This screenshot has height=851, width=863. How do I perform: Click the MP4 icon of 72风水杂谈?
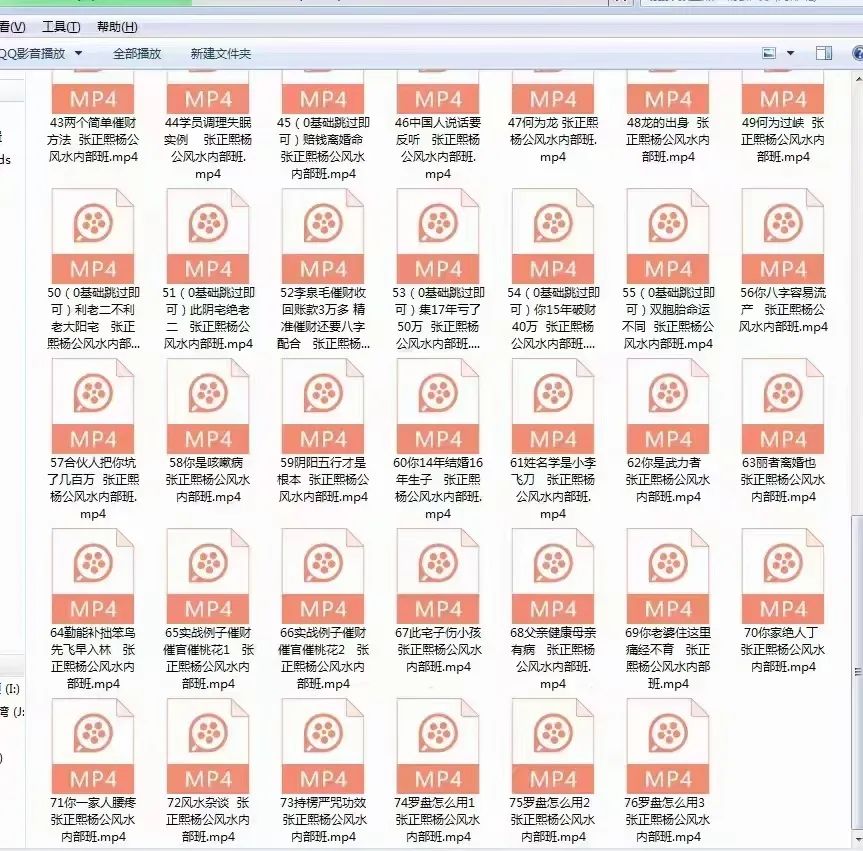point(208,745)
